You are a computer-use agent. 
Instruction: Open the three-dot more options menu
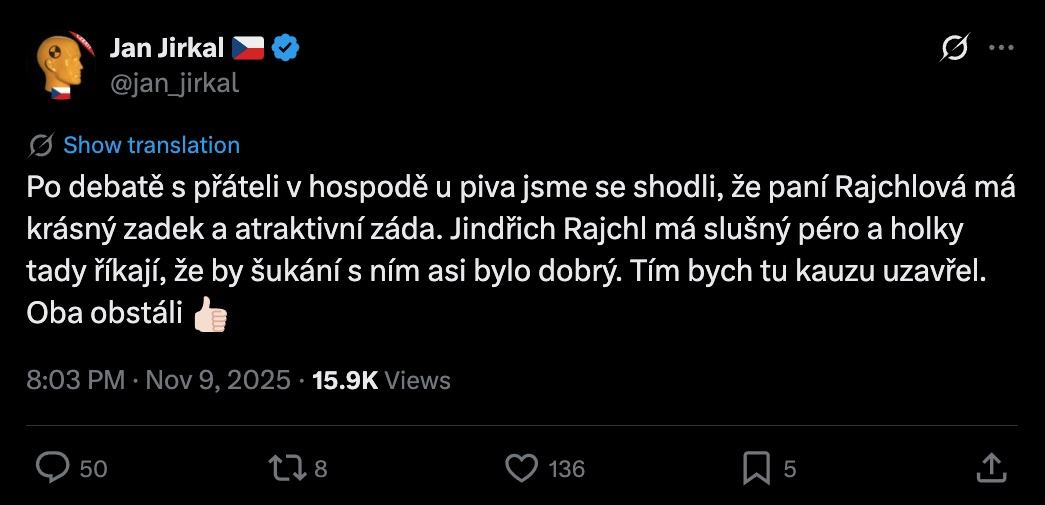coord(1001,48)
